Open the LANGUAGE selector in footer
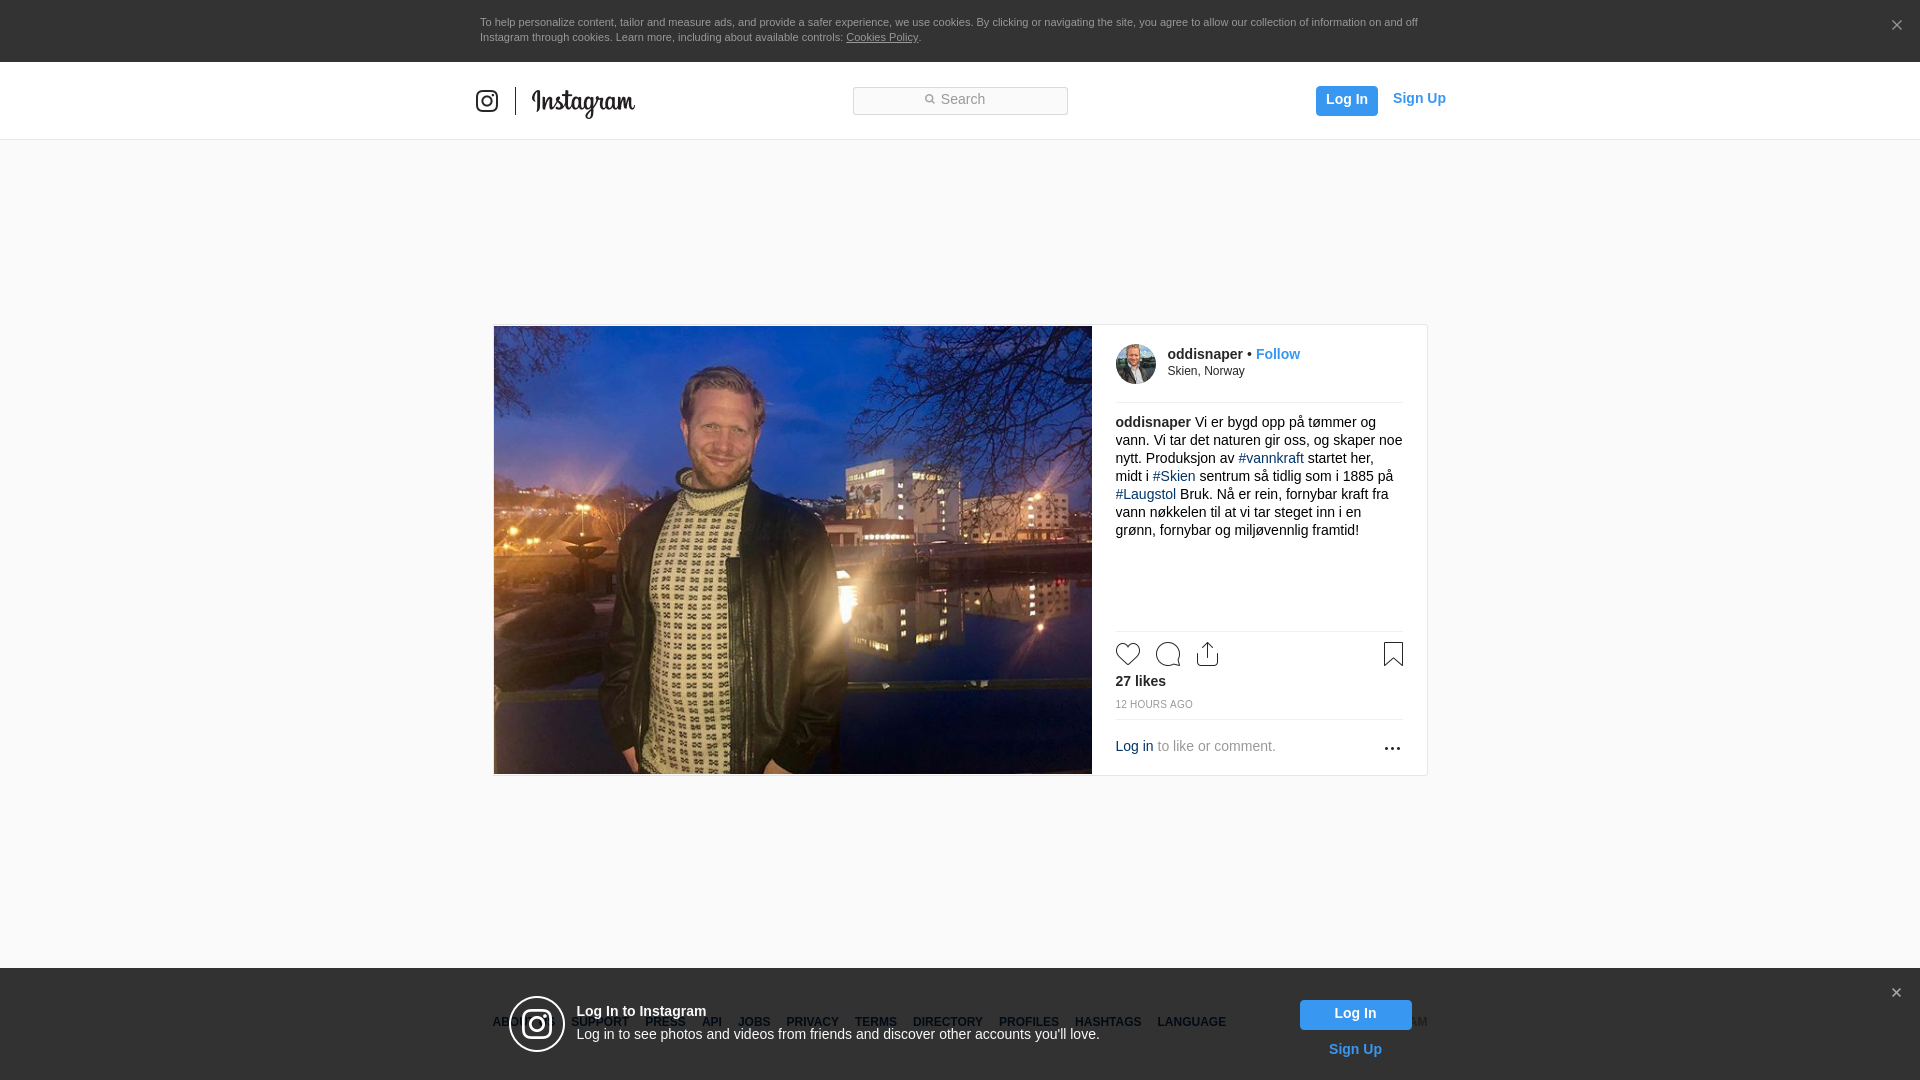Image resolution: width=1920 pixels, height=1080 pixels. click(x=1191, y=1022)
